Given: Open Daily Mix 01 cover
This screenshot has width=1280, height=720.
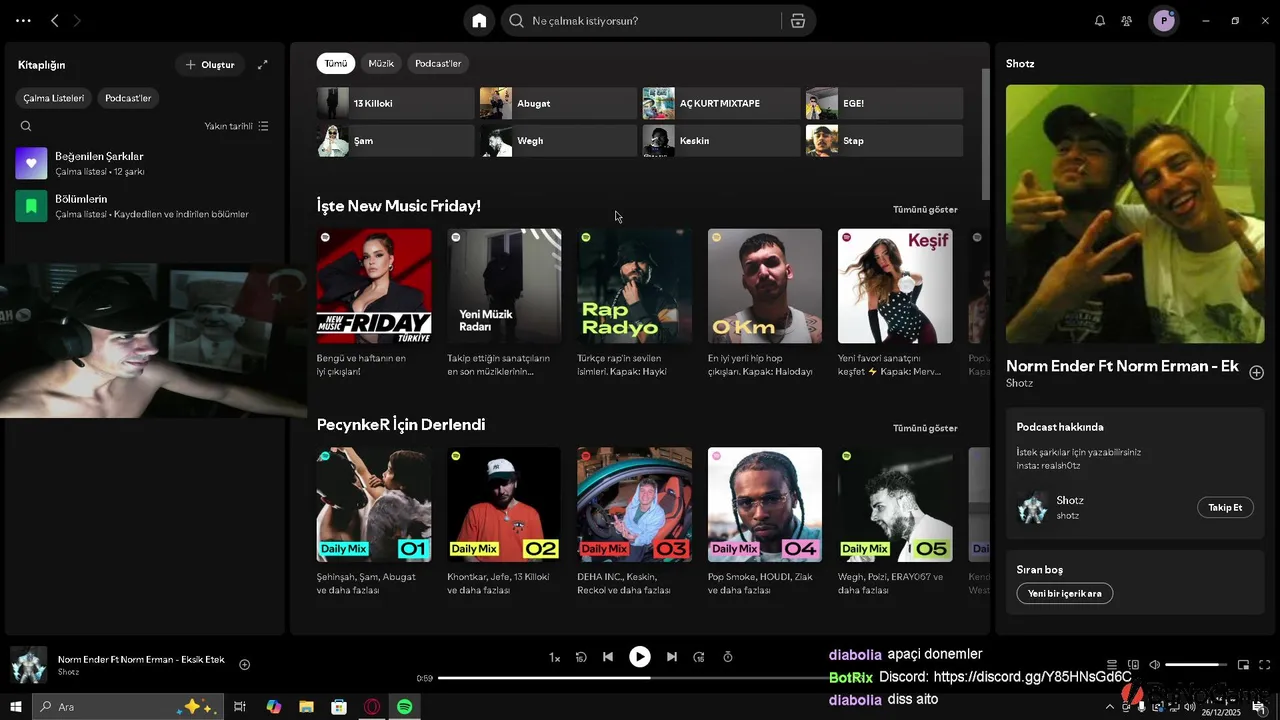Looking at the screenshot, I should [374, 504].
